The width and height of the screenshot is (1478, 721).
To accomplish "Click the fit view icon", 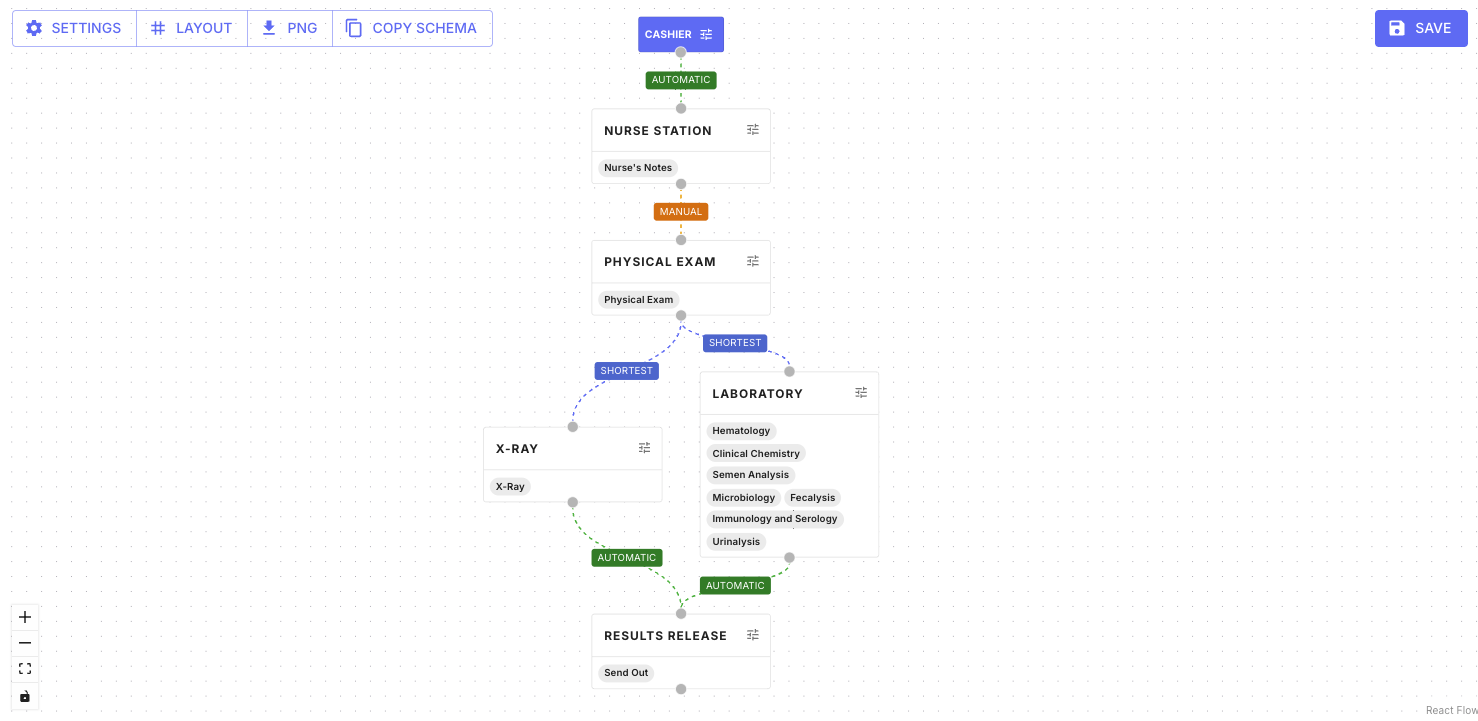I will click(x=26, y=669).
